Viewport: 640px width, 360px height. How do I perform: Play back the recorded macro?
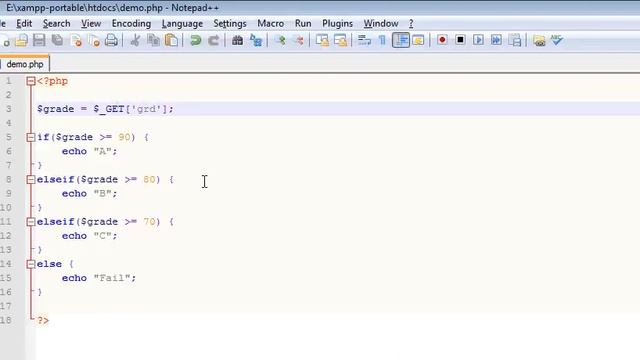click(x=478, y=40)
